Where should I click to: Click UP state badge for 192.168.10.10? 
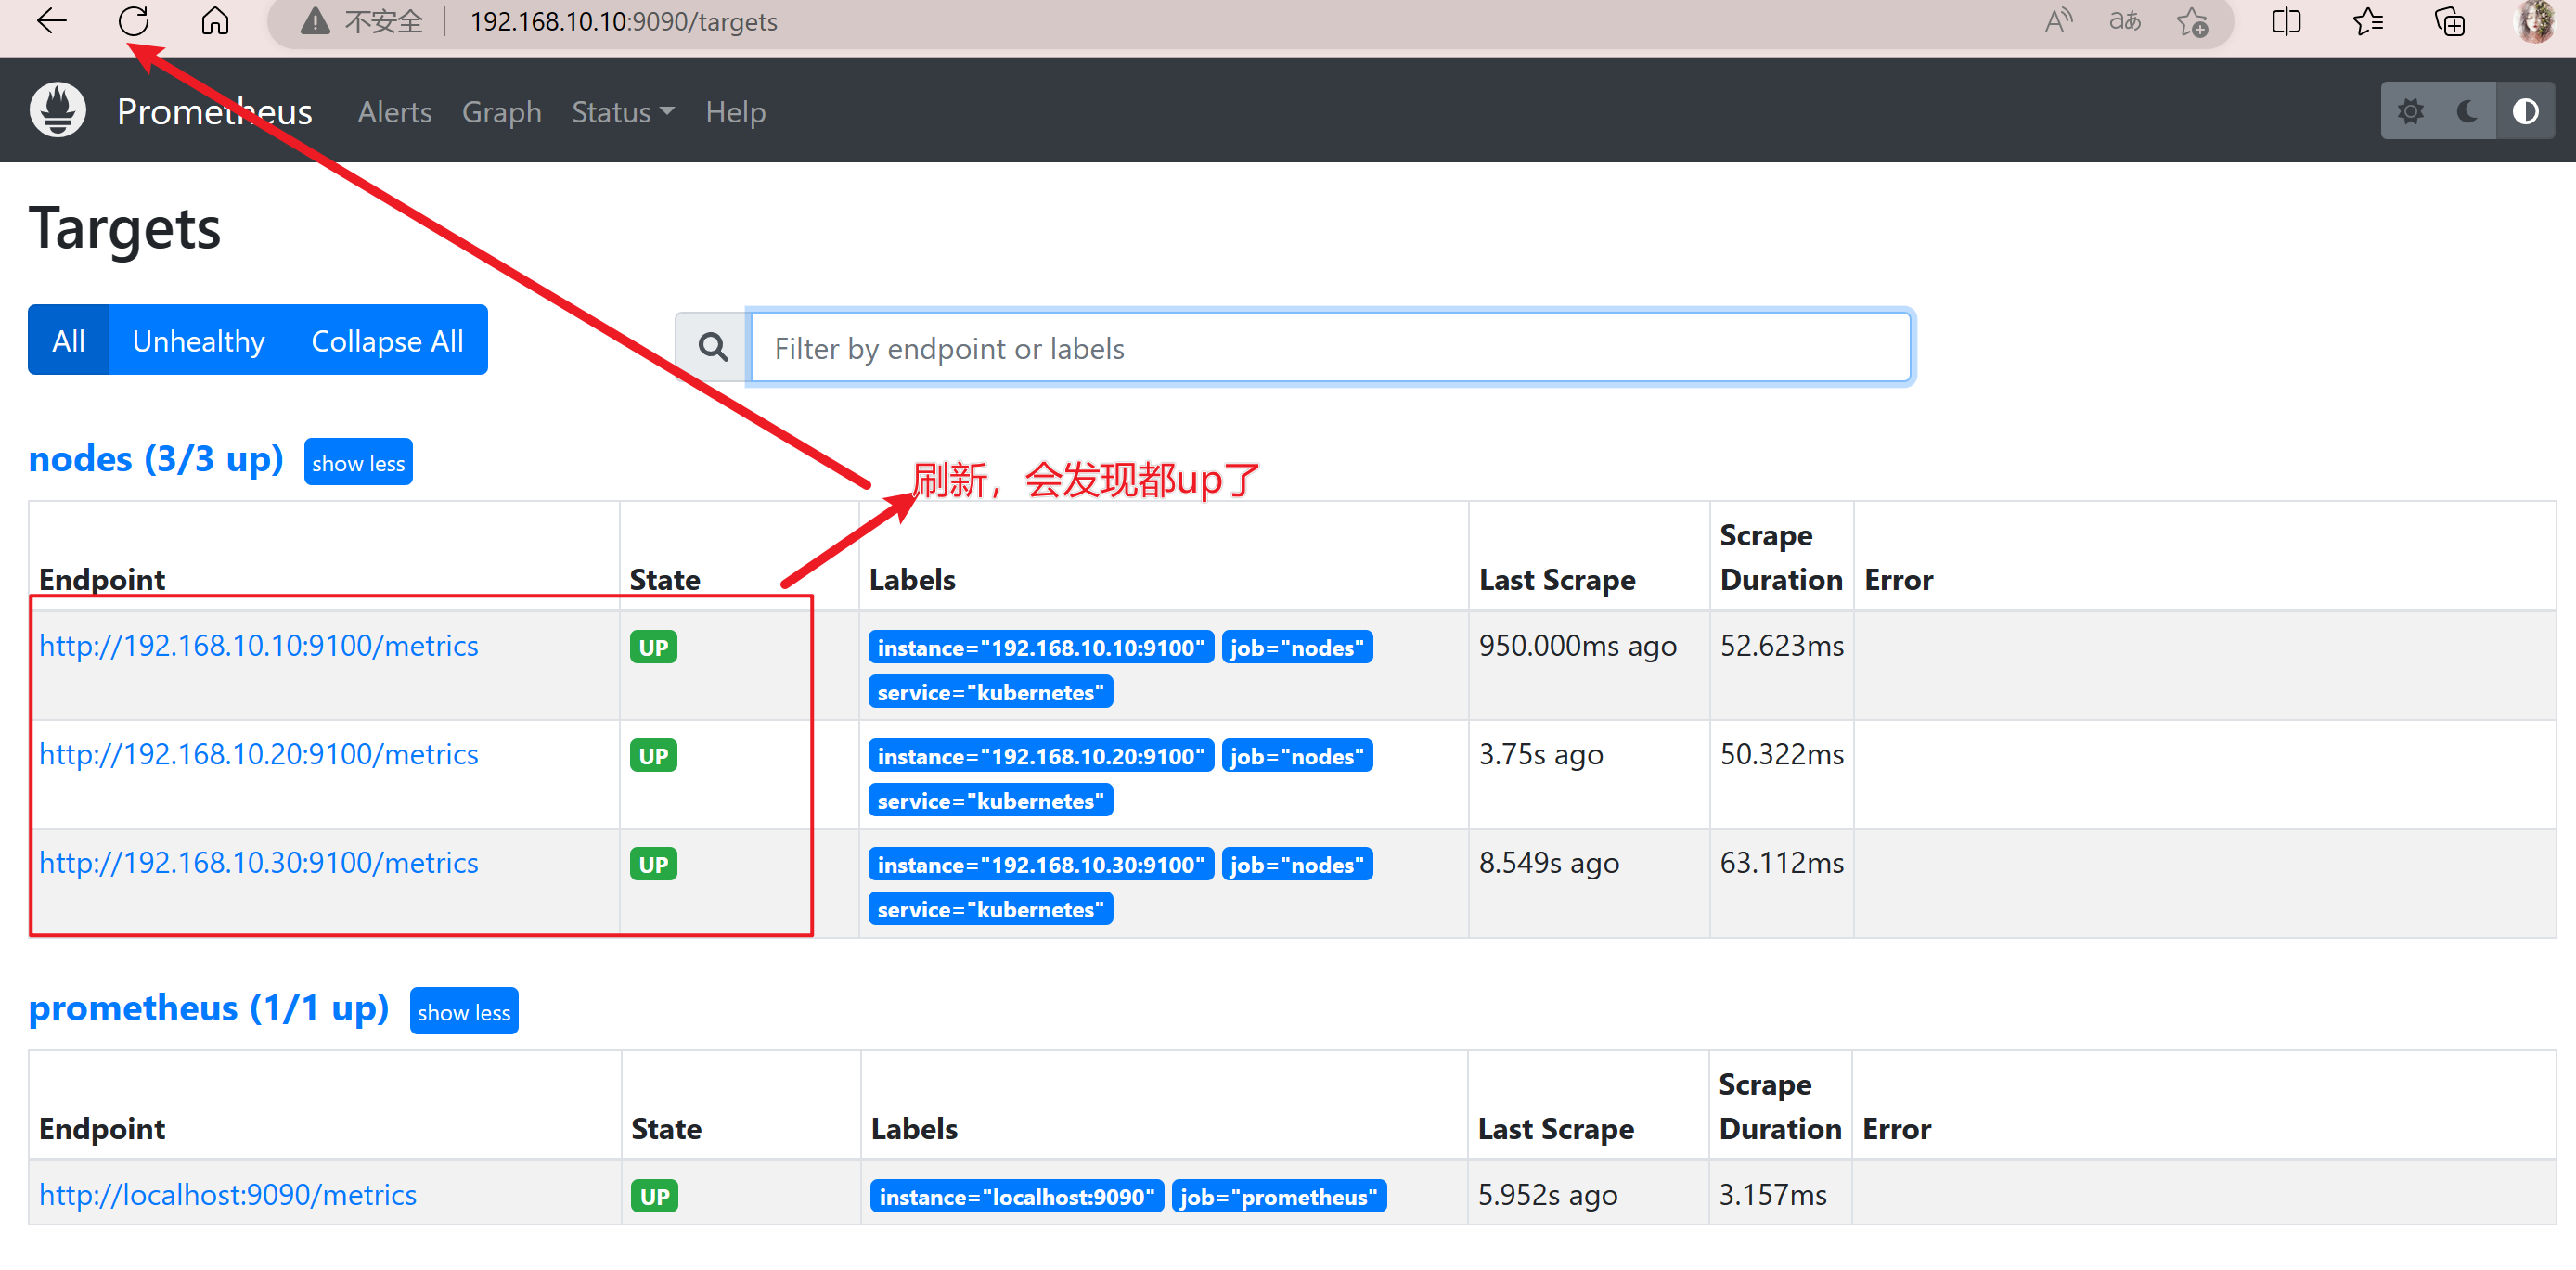(x=653, y=647)
